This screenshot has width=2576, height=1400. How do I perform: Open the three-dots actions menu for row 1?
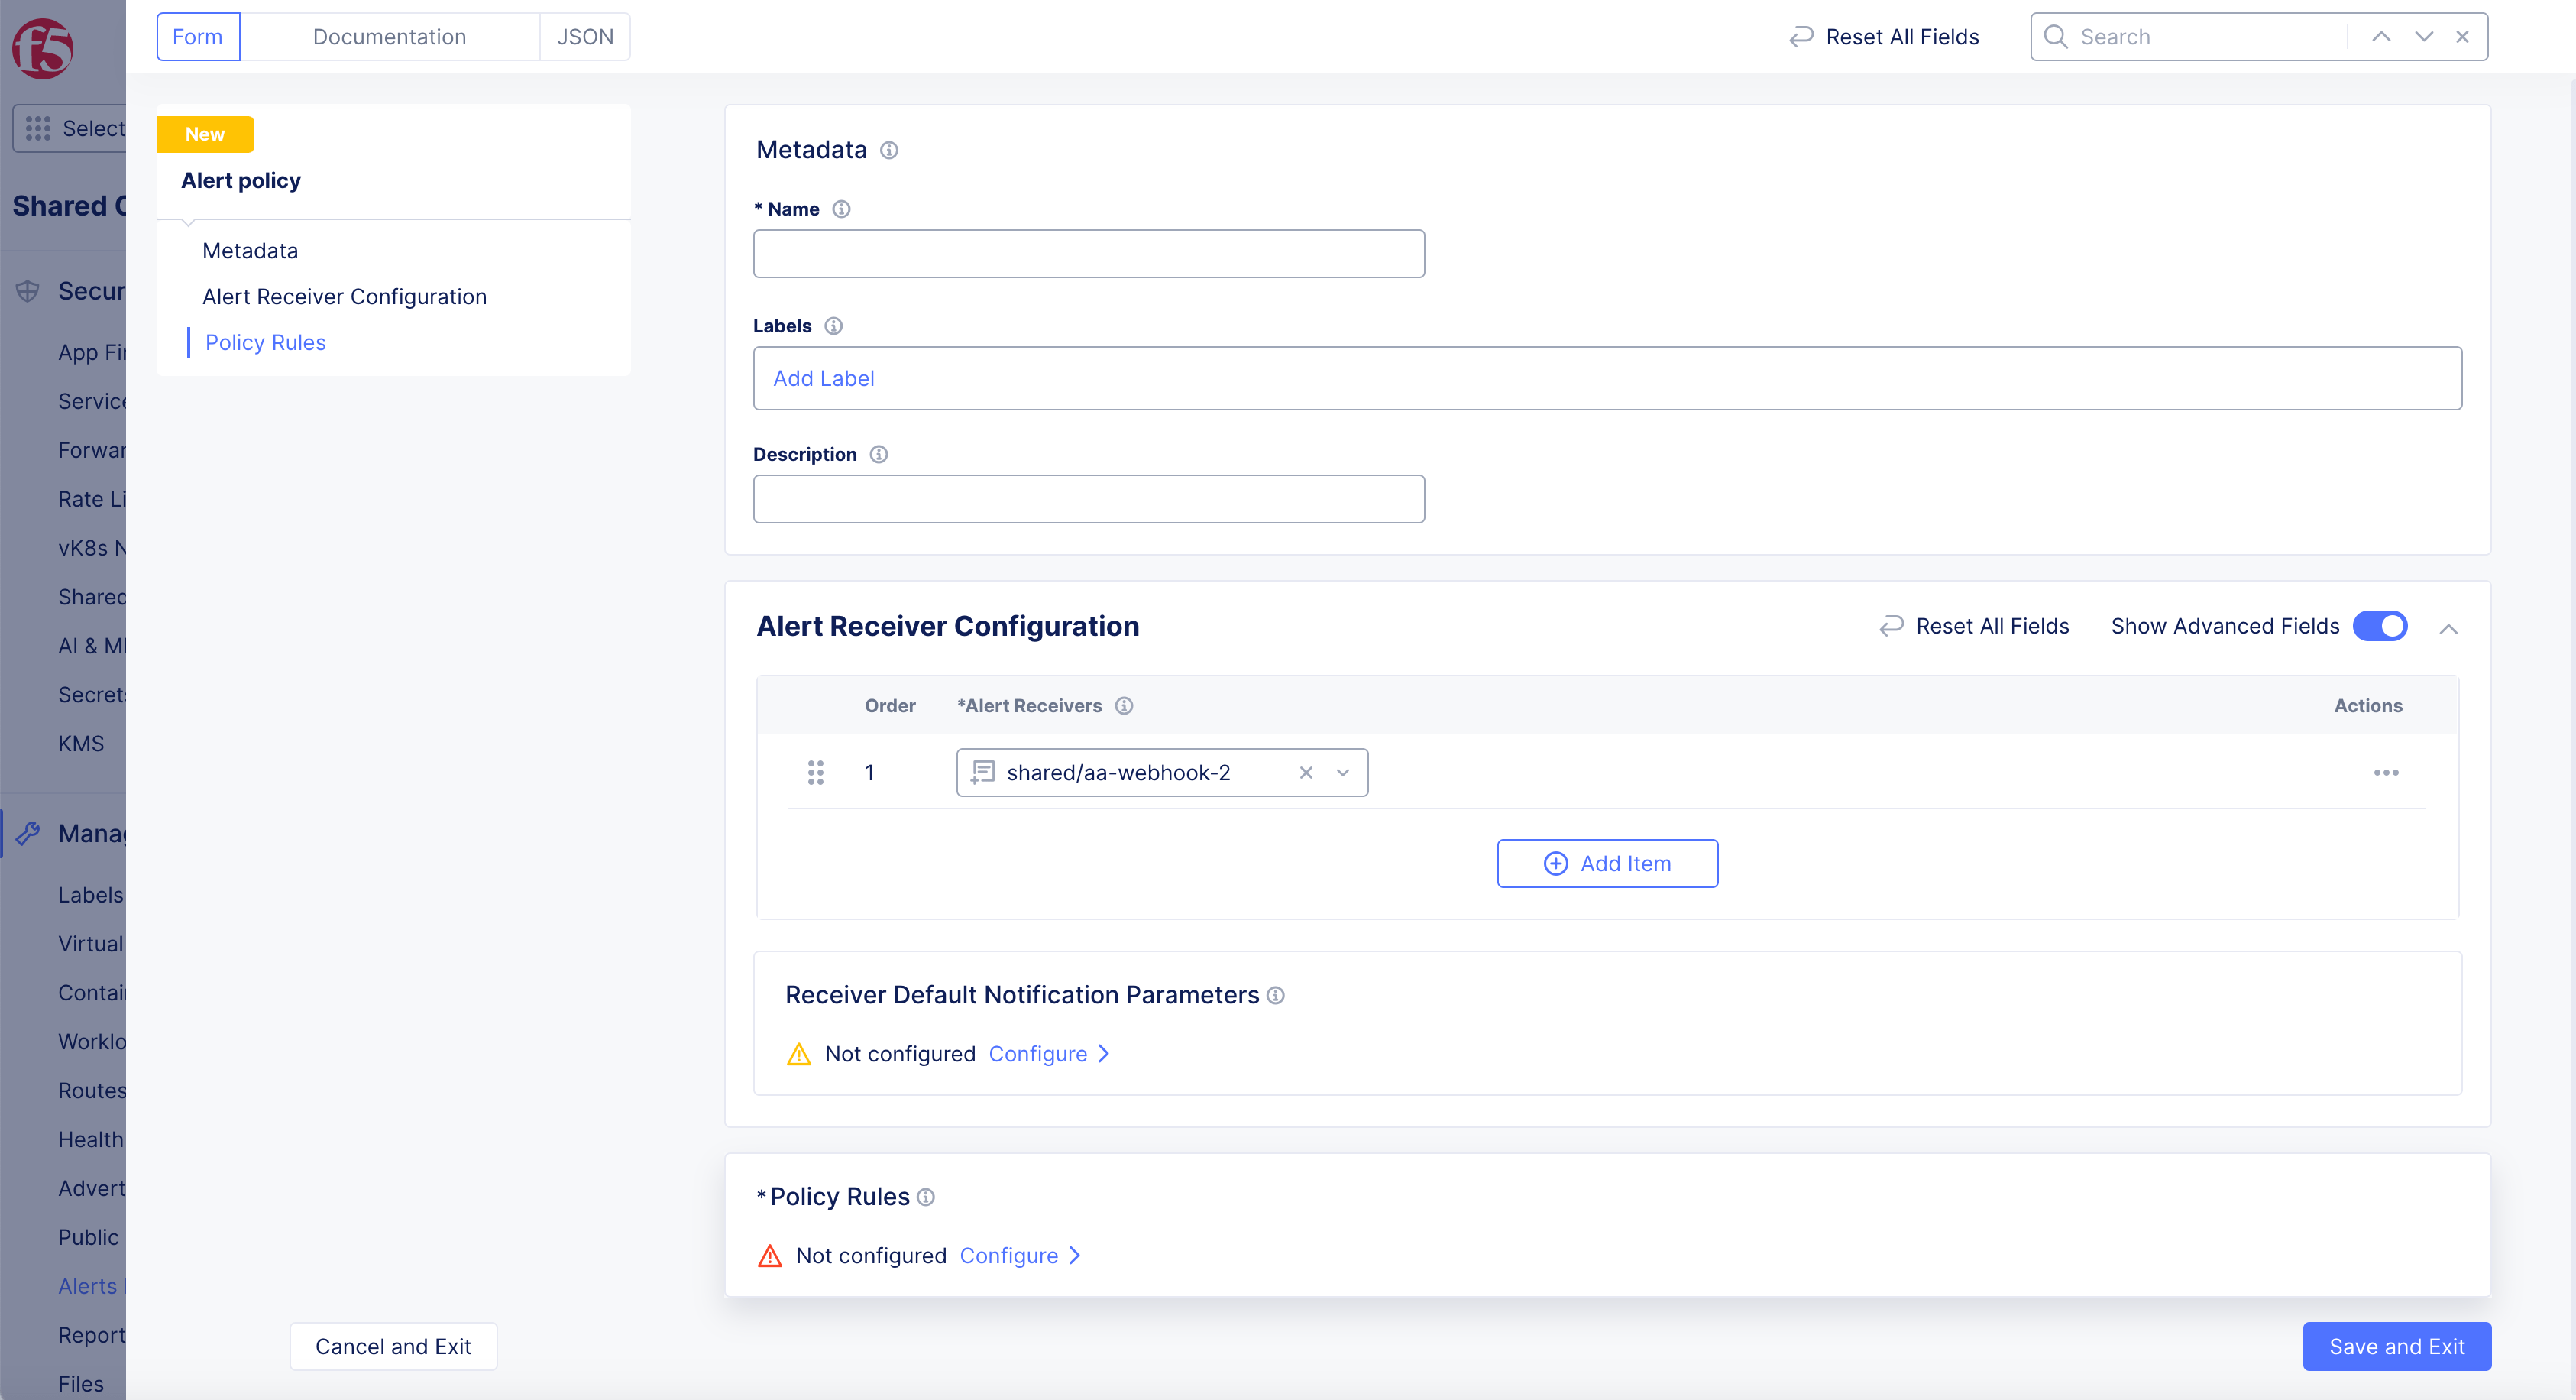click(2386, 773)
